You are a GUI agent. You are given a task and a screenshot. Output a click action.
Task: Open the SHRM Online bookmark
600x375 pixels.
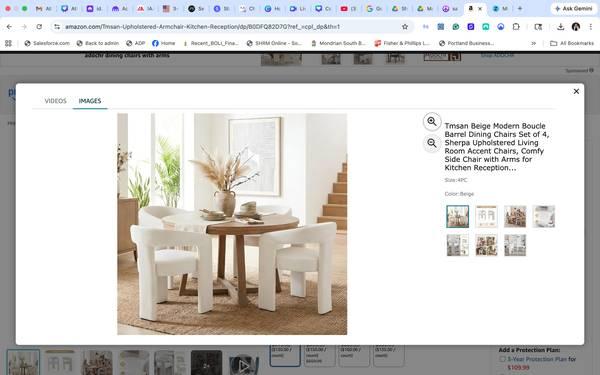click(274, 43)
